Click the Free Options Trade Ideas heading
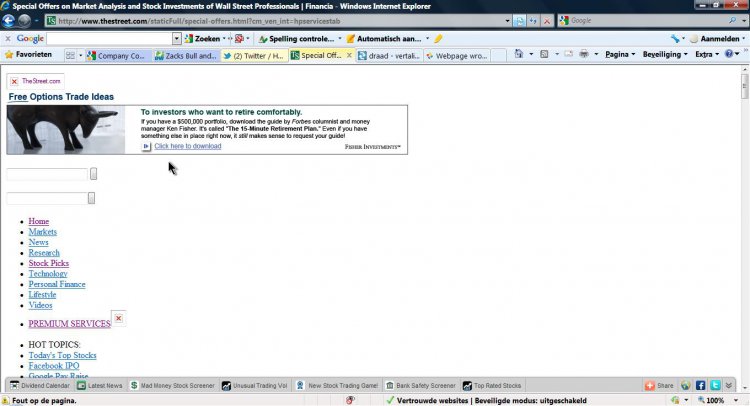This screenshot has height=406, width=750. 61,97
